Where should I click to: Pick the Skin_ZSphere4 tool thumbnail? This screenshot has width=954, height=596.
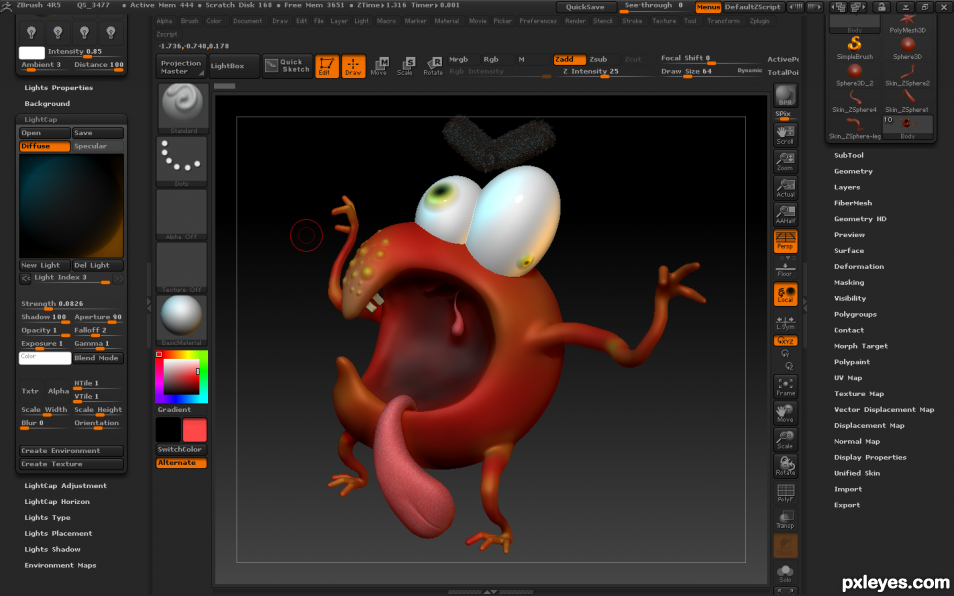(854, 101)
